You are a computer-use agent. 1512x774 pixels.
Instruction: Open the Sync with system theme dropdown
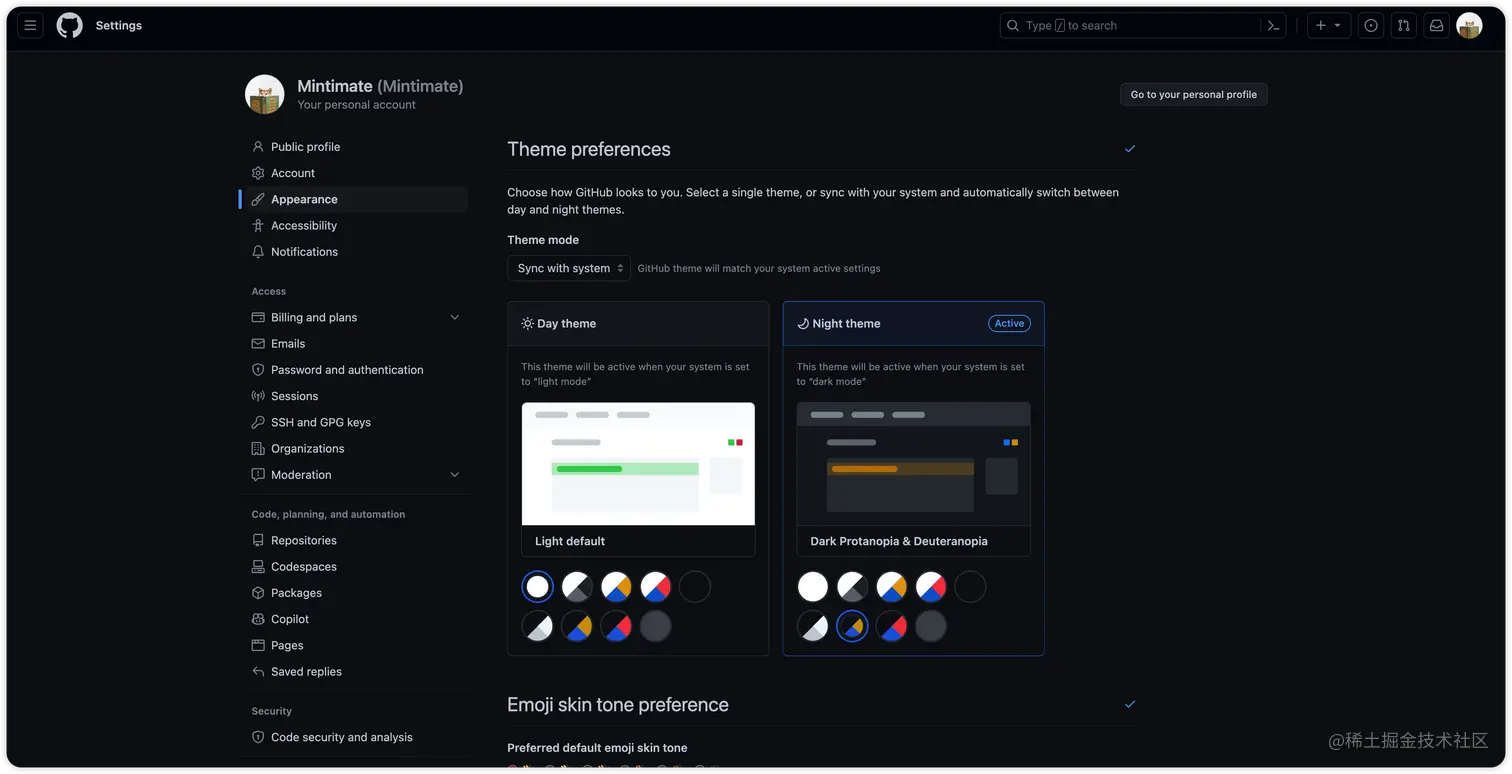pos(568,268)
